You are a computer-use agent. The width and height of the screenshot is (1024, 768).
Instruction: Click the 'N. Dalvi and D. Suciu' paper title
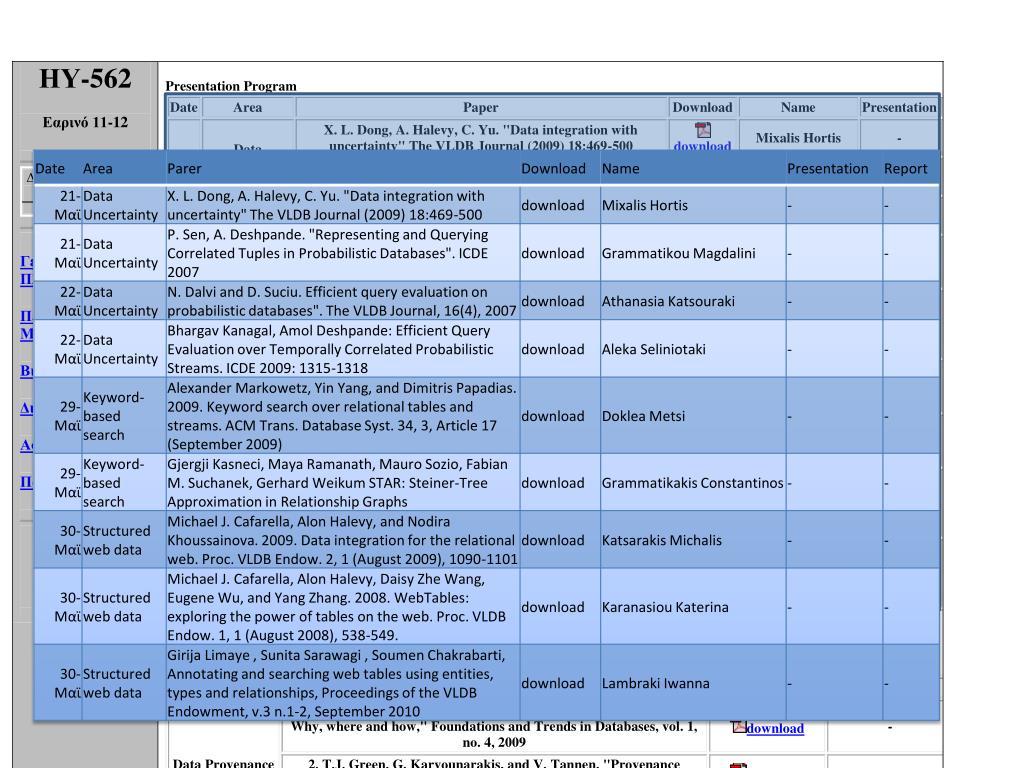[342, 301]
